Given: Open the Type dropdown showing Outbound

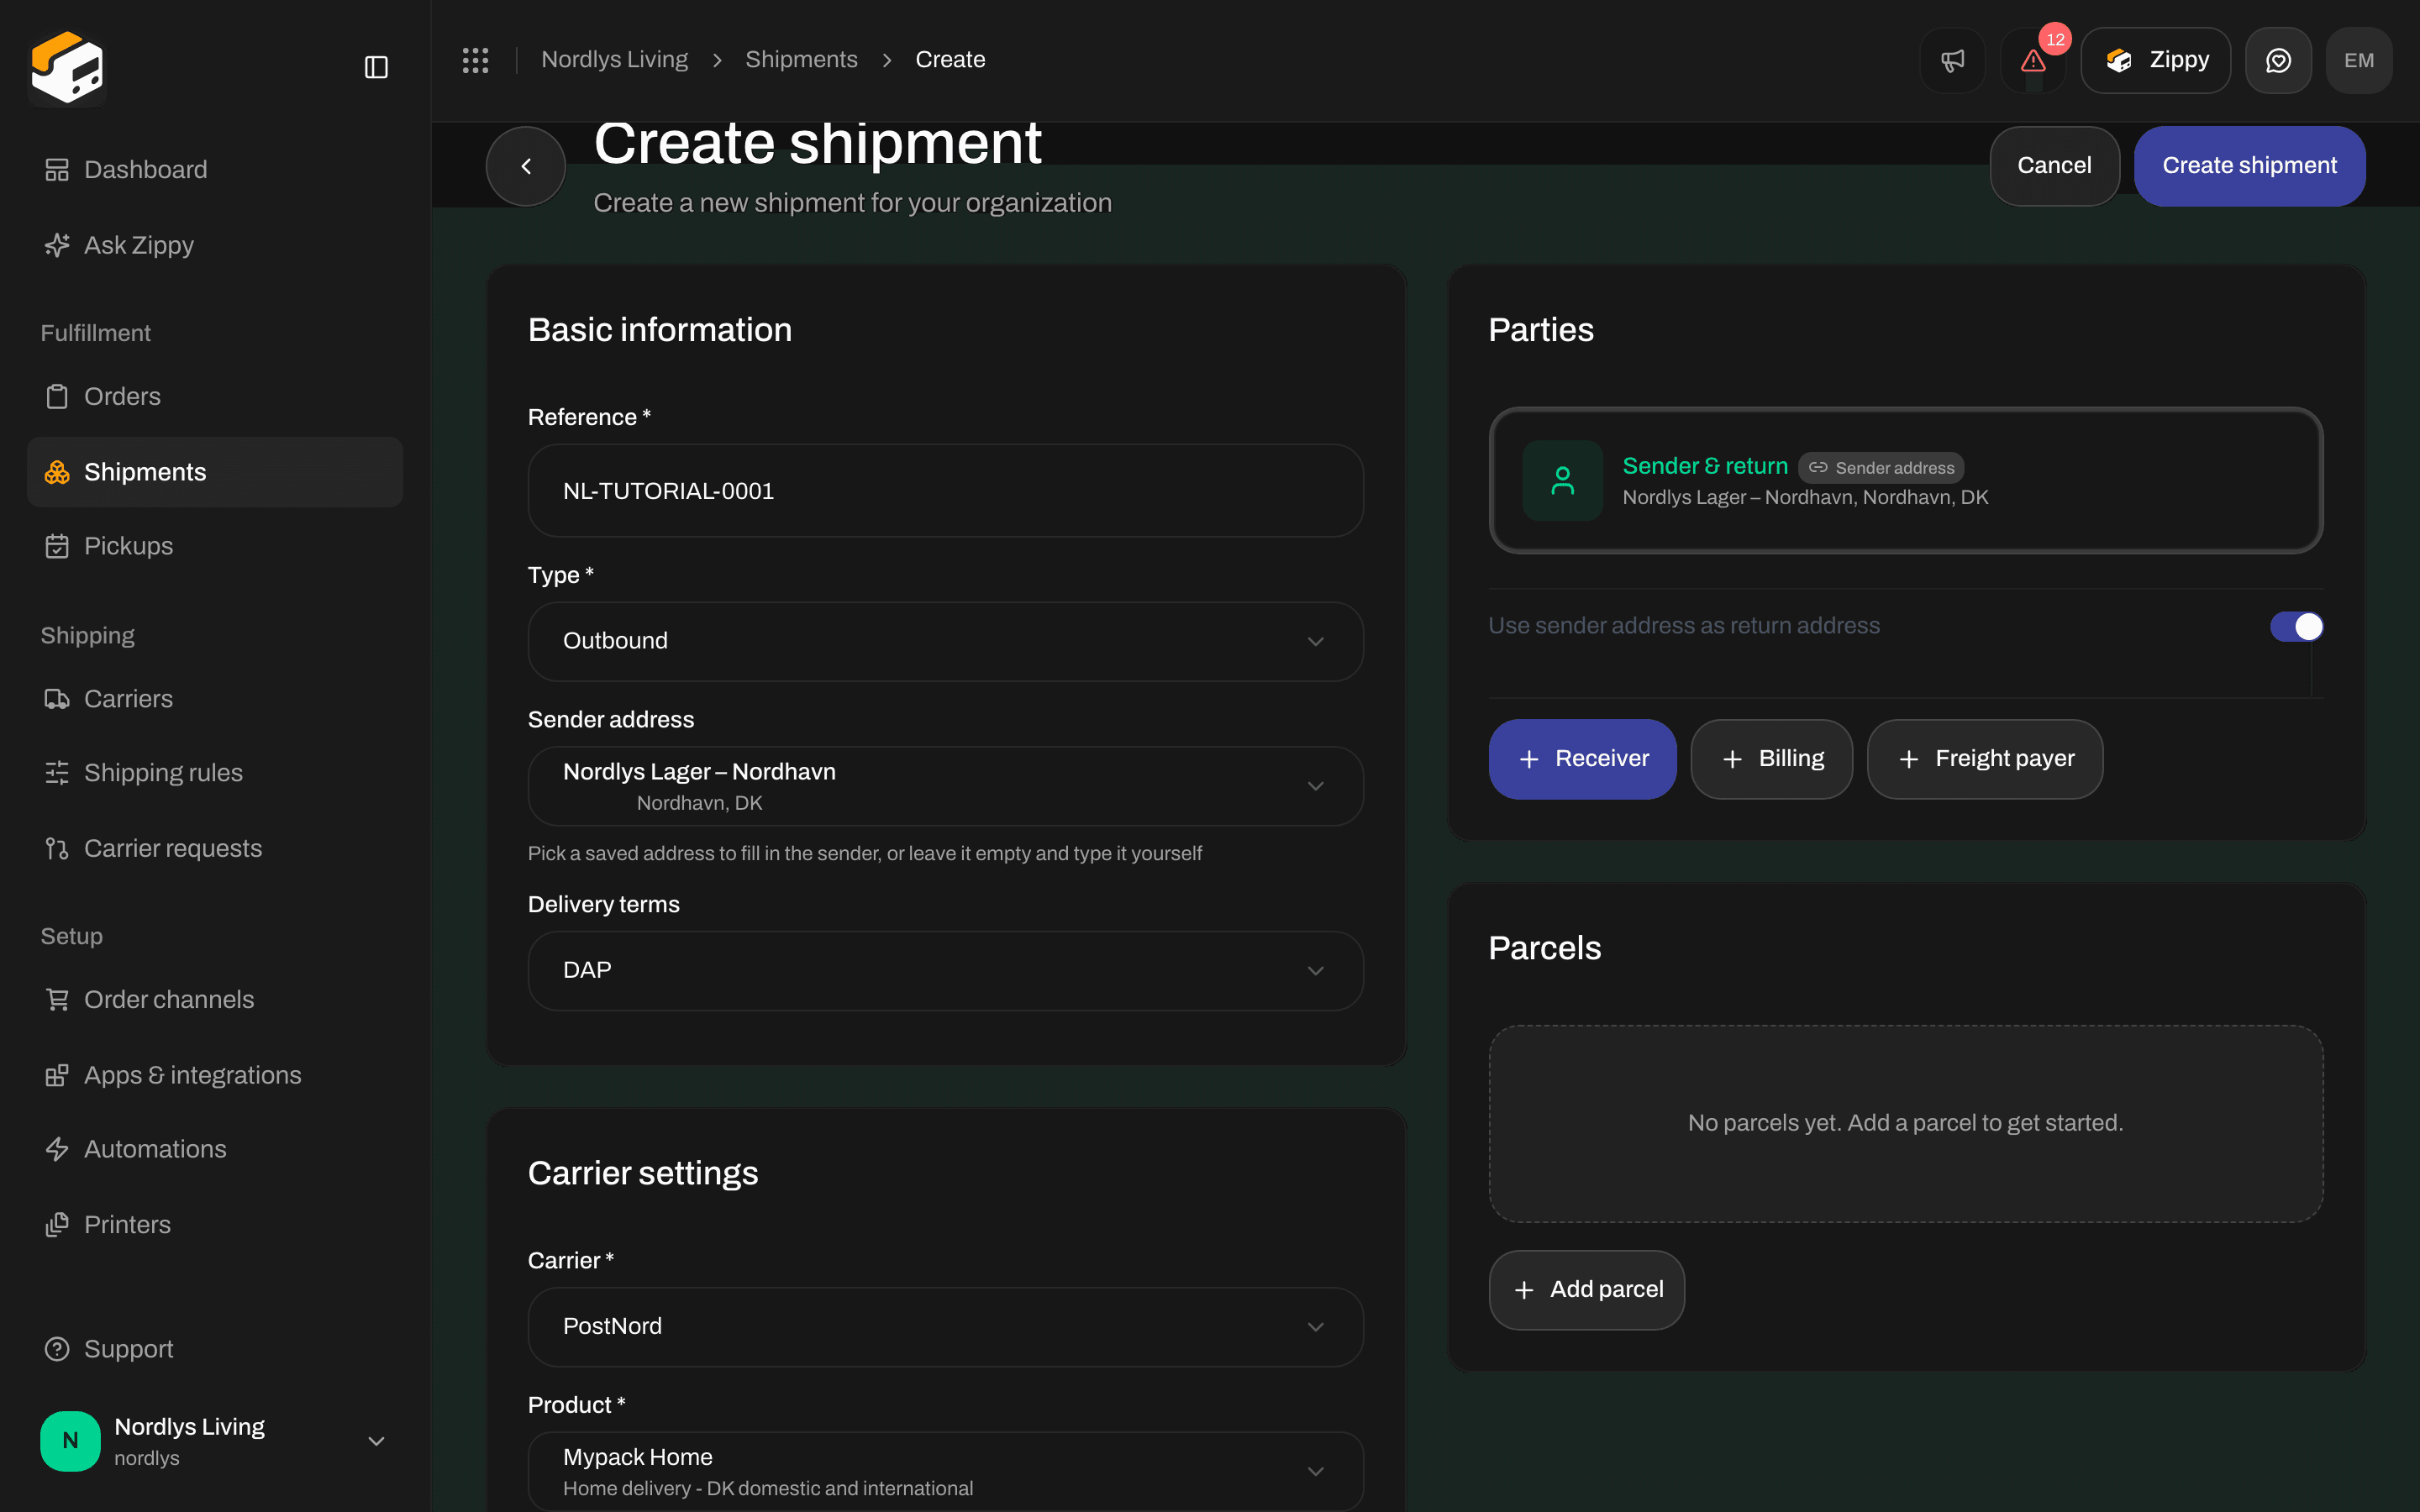Looking at the screenshot, I should tap(945, 641).
